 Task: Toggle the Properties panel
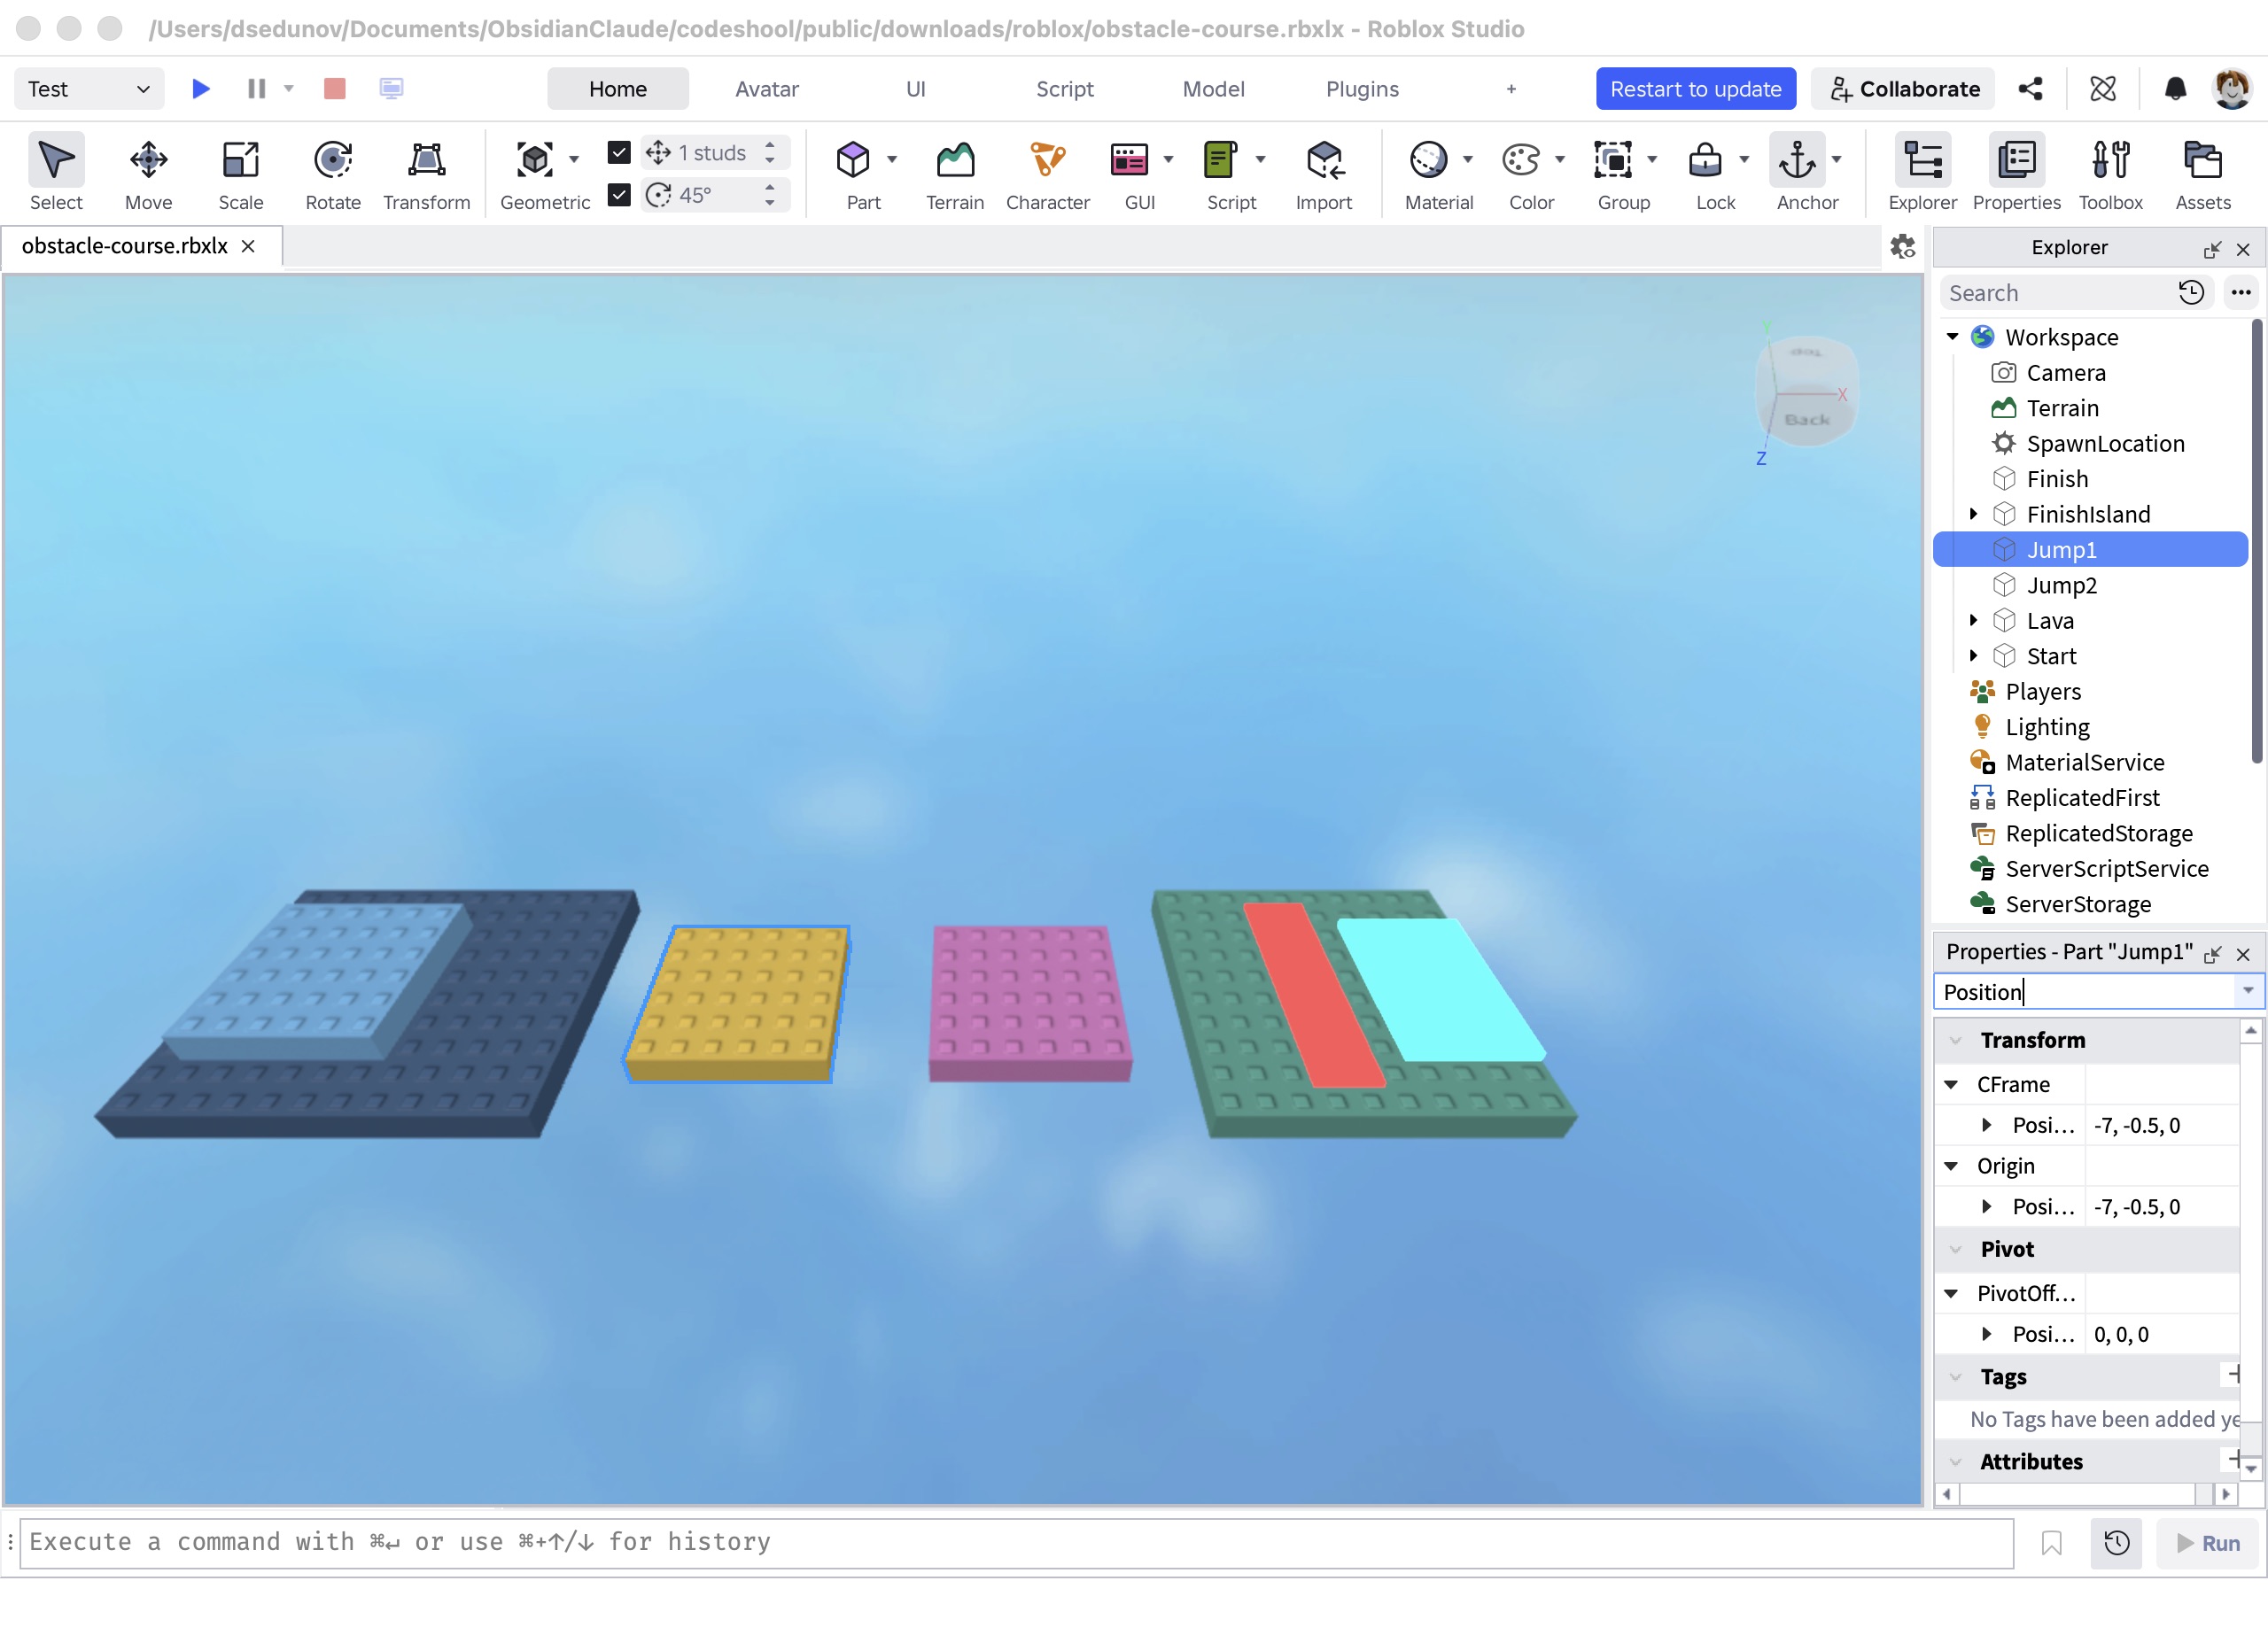[2016, 173]
